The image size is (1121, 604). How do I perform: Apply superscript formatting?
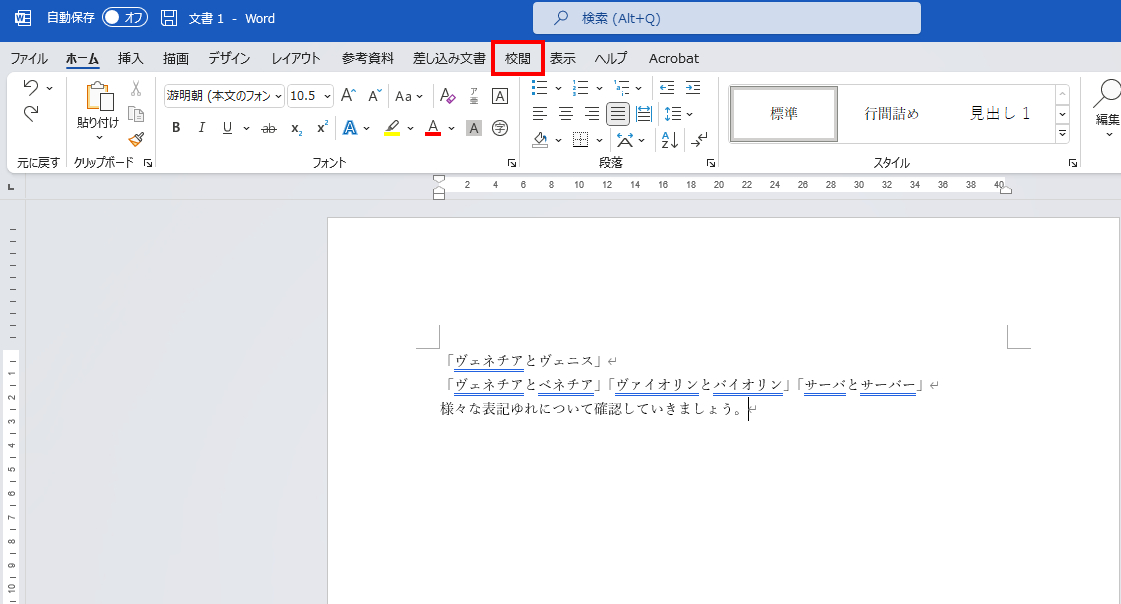tap(322, 128)
